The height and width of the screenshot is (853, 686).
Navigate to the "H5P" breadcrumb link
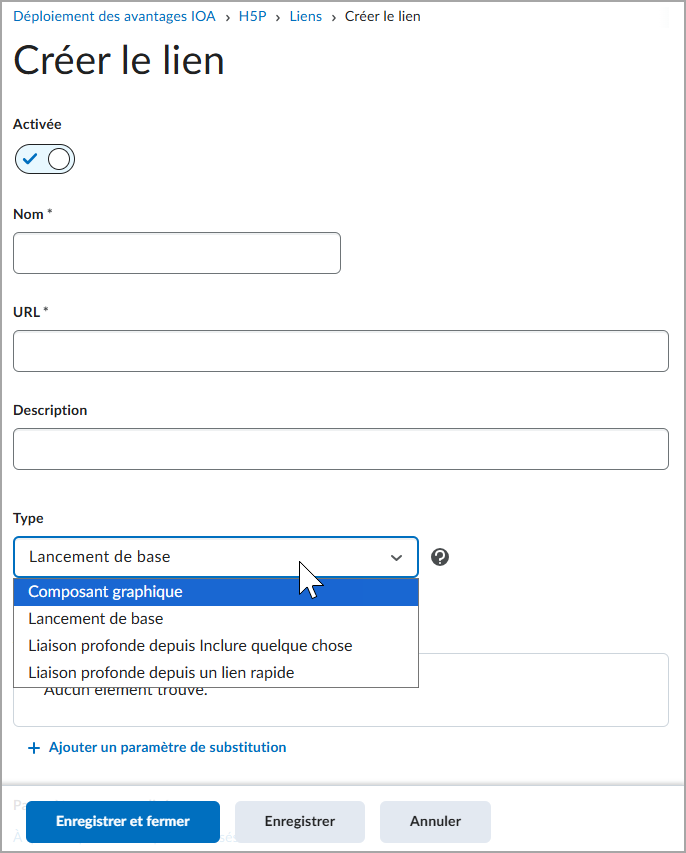tap(253, 16)
